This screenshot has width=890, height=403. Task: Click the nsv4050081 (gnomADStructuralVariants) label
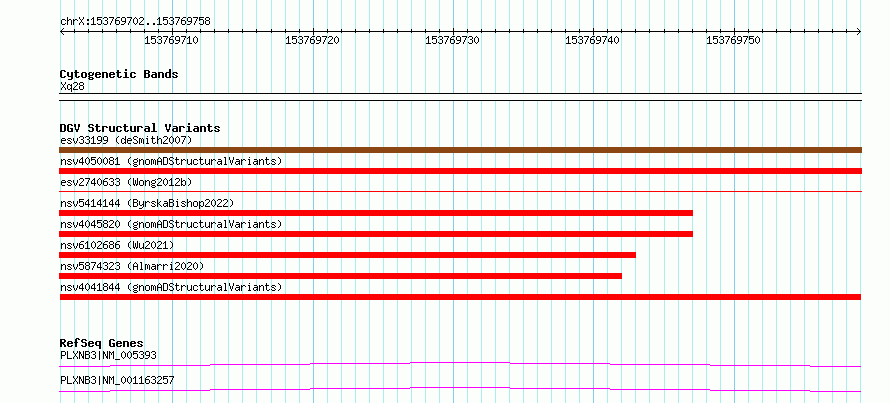tap(171, 161)
